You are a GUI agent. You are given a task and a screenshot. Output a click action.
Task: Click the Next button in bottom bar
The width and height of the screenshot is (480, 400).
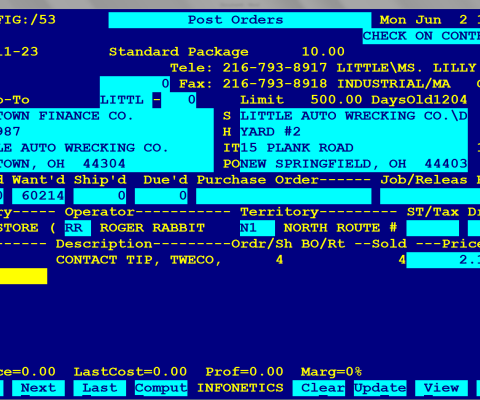click(38, 388)
